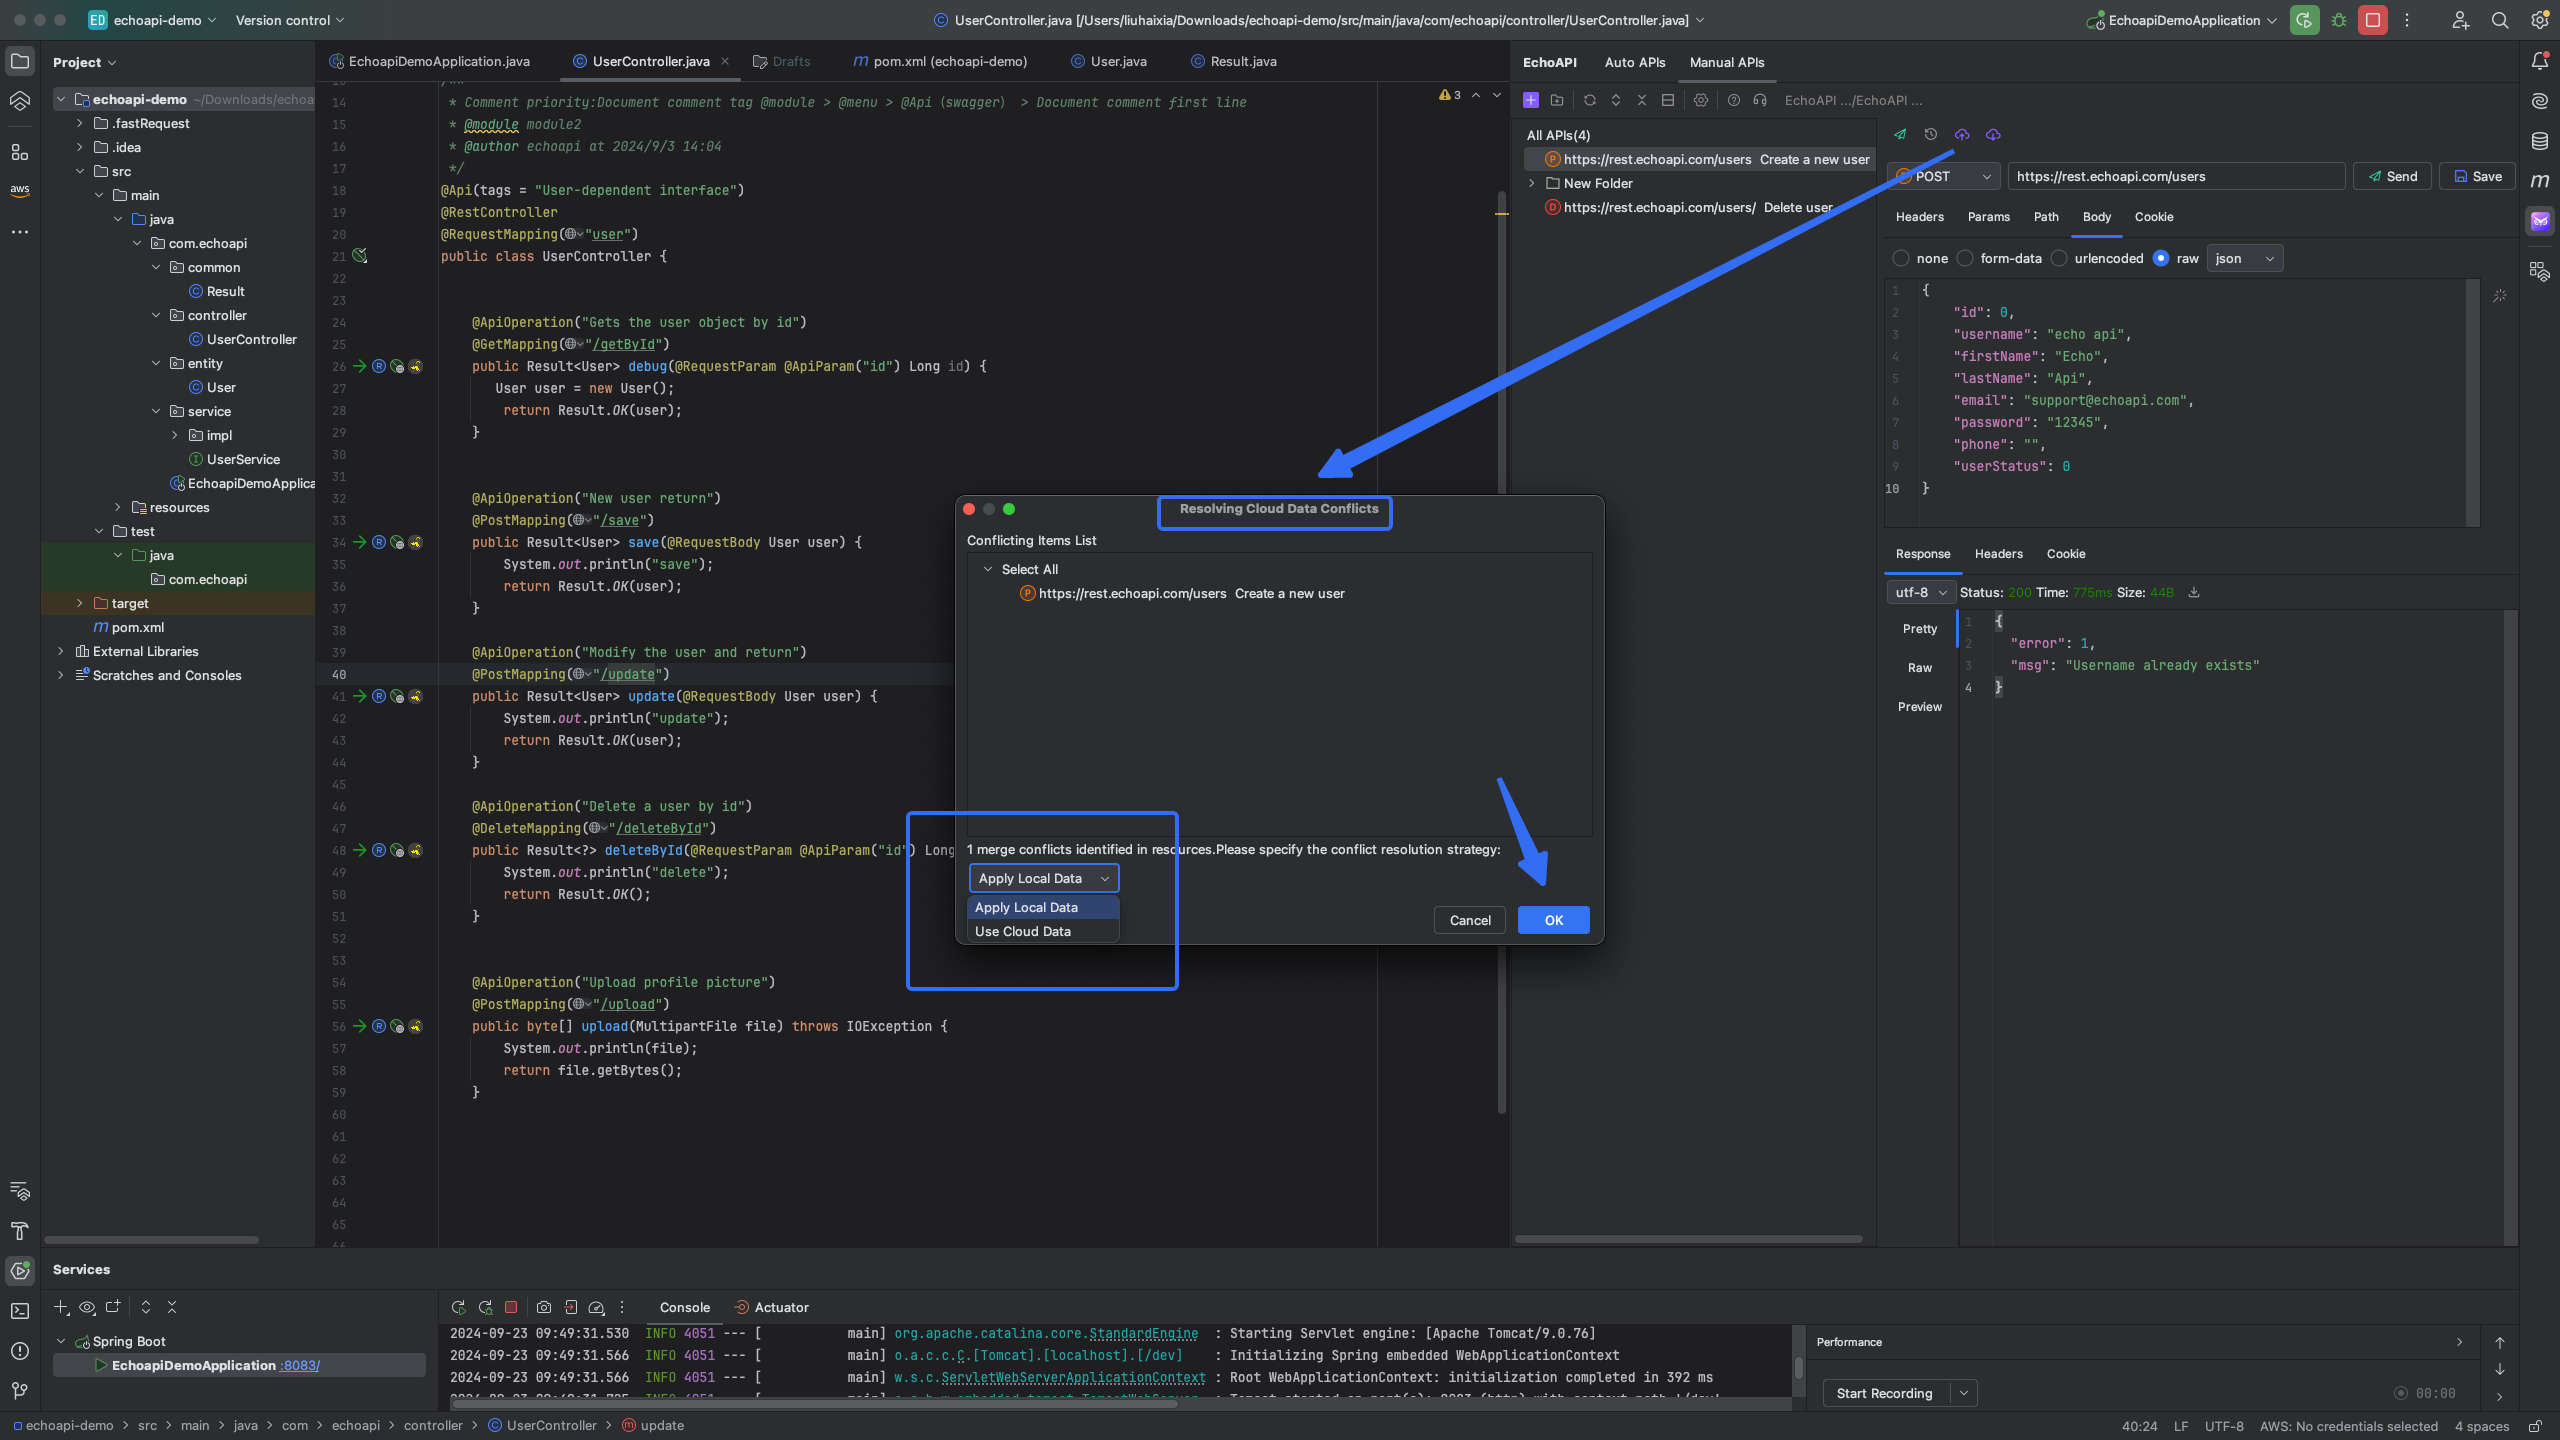2560x1440 pixels.
Task: Collapse the Select All conflicting items node
Action: click(x=988, y=569)
